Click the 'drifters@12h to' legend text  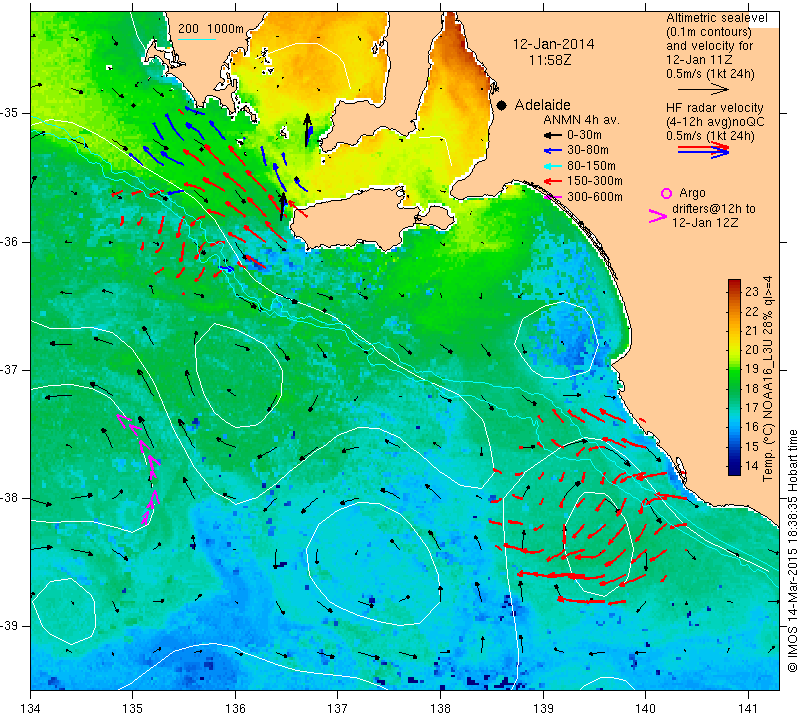click(714, 209)
